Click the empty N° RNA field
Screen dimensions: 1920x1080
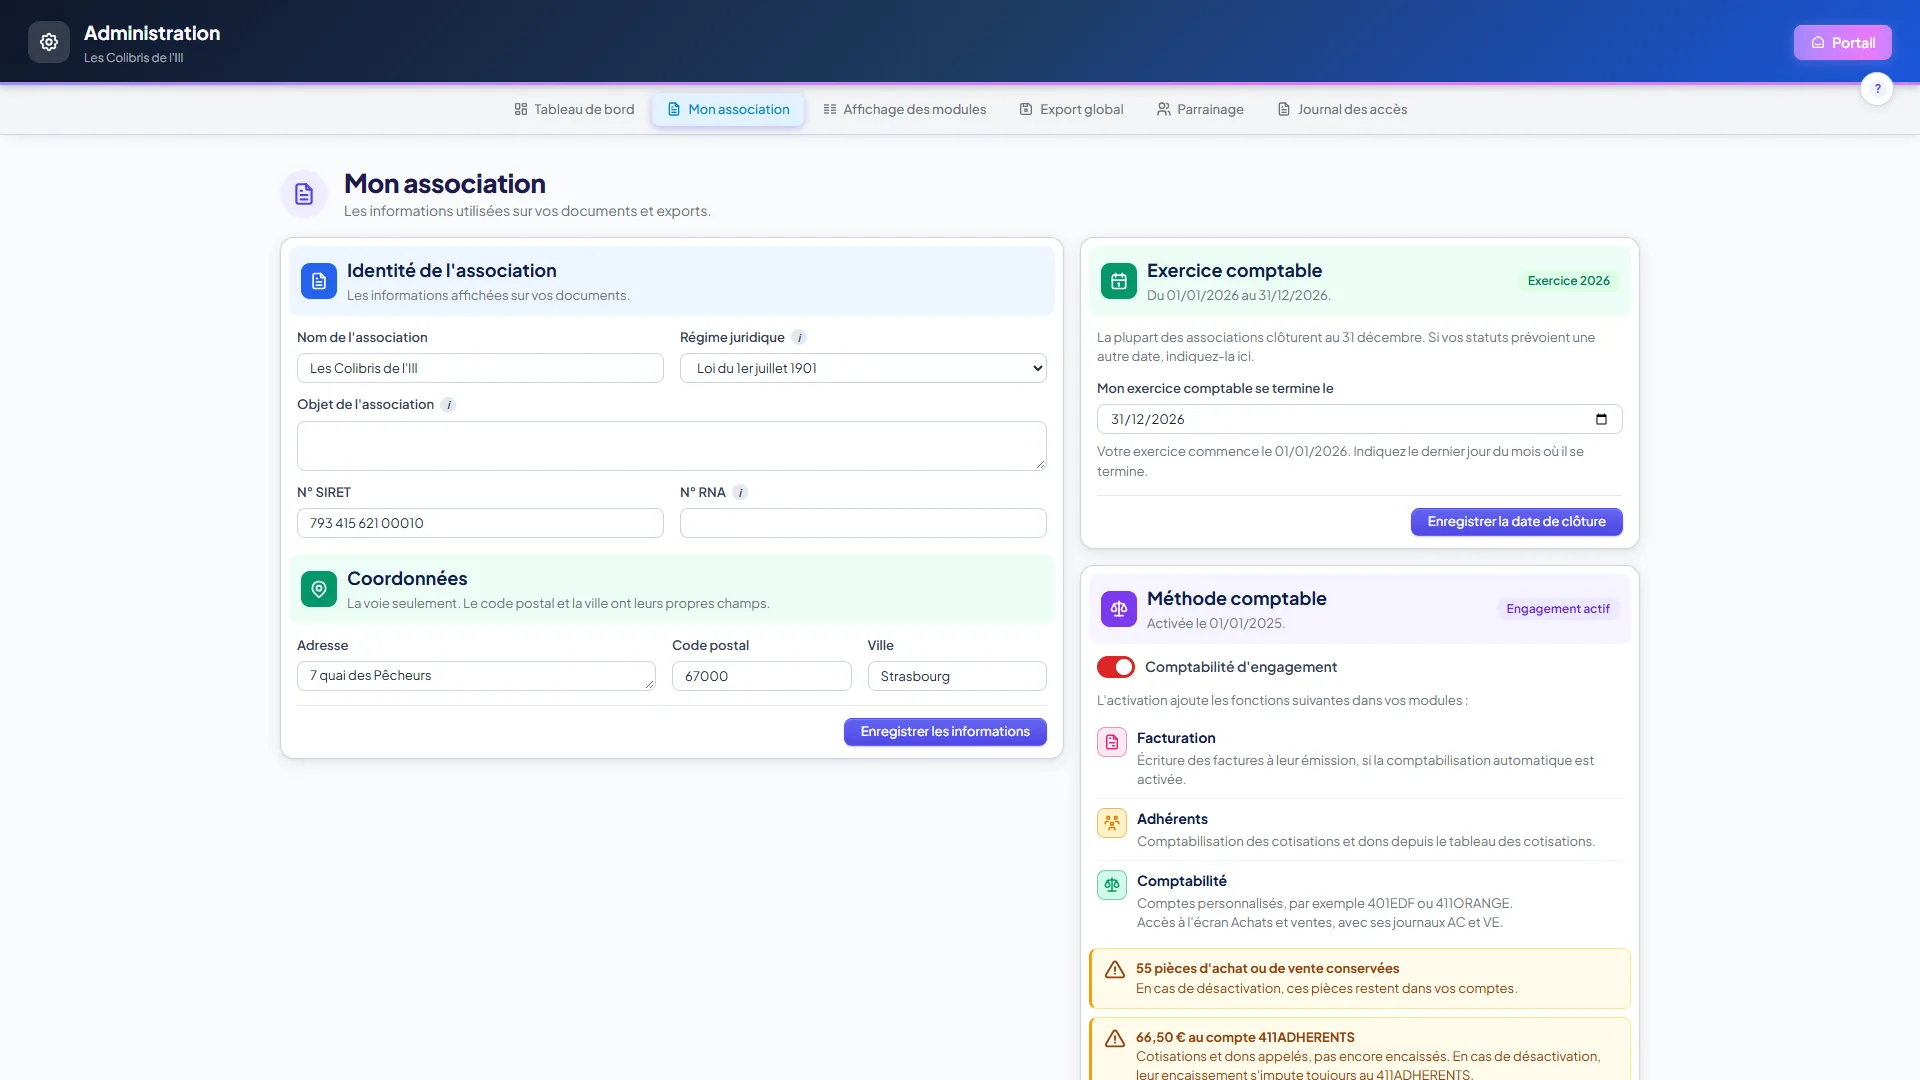pos(863,524)
